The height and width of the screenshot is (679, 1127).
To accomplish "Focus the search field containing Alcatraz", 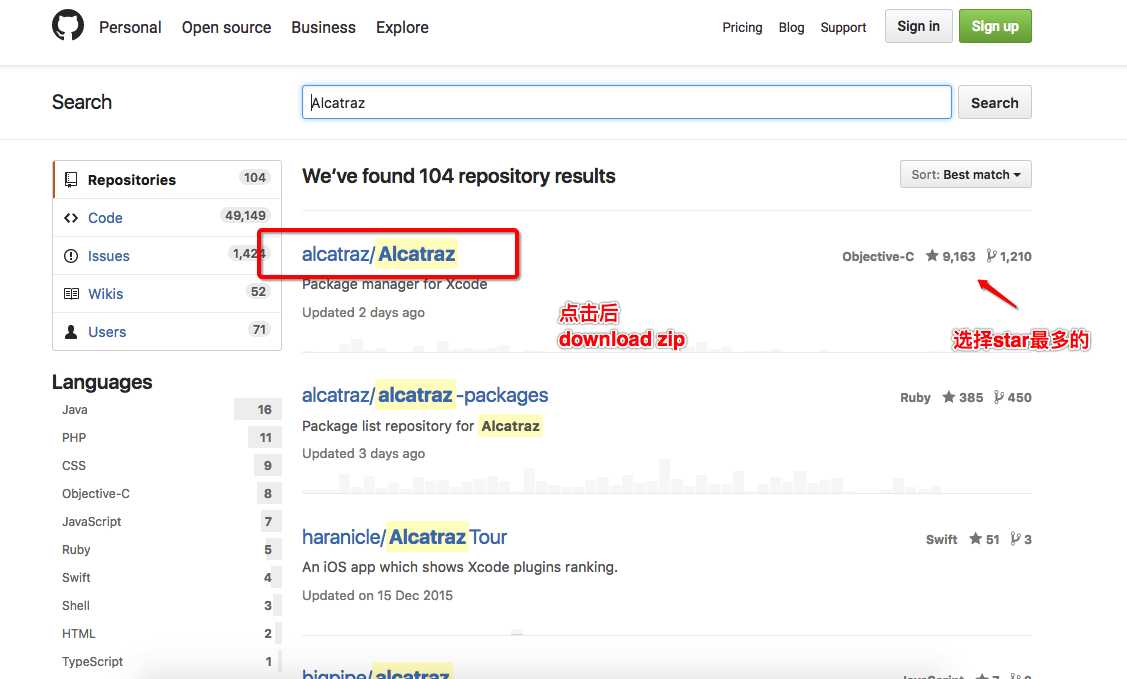I will click(627, 103).
